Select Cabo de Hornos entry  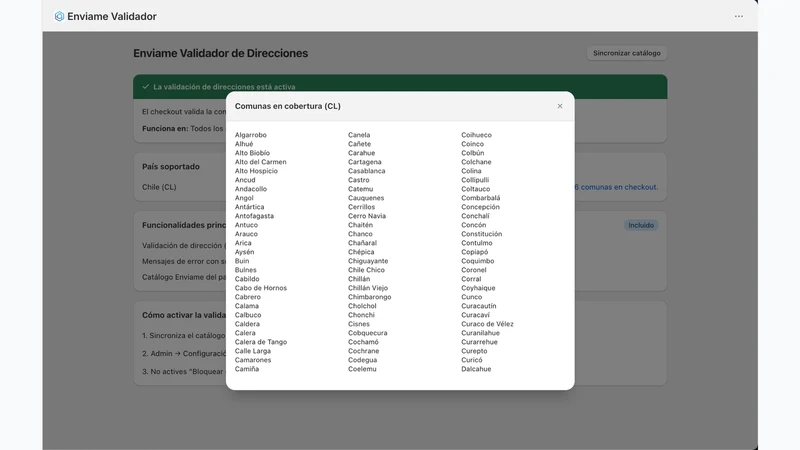(x=261, y=288)
